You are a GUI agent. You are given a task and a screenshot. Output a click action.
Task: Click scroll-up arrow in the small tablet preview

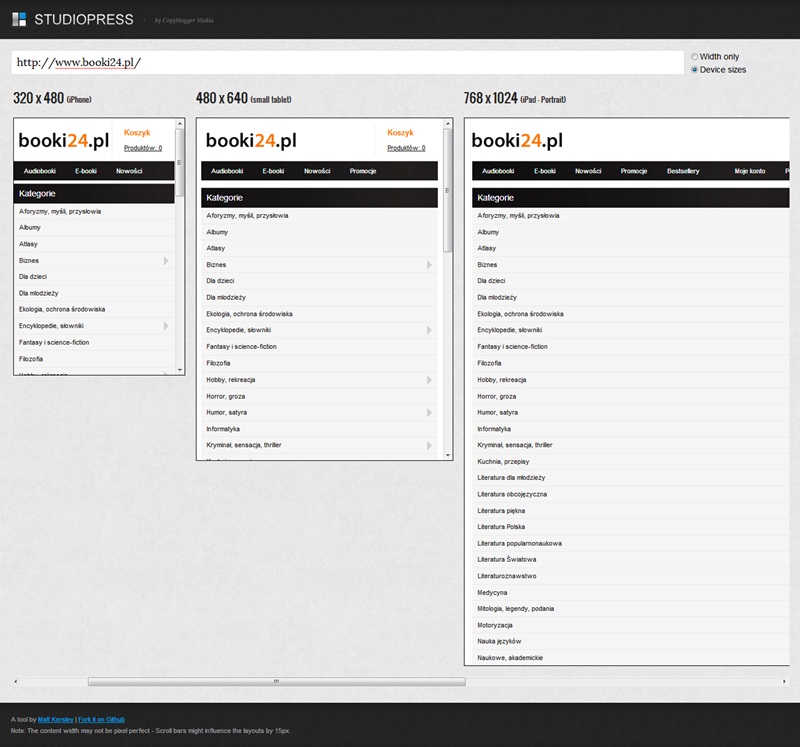pyautogui.click(x=447, y=125)
